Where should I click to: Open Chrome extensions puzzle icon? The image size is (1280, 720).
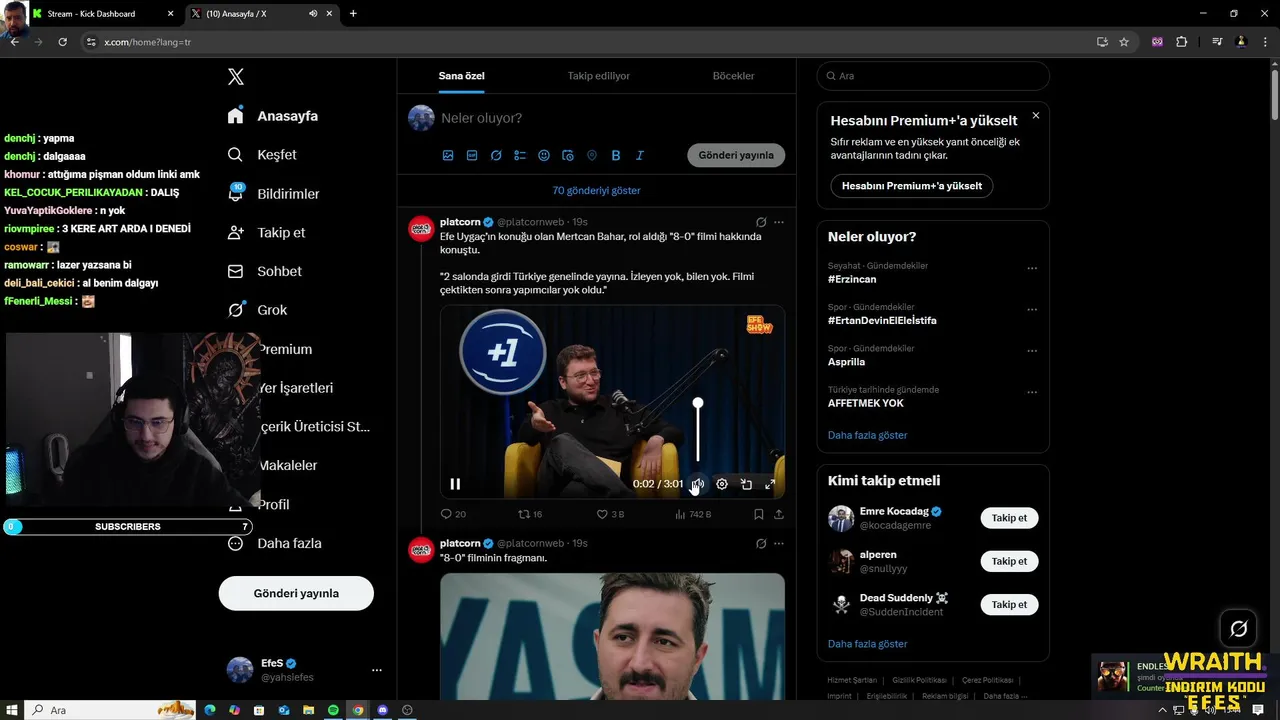[x=1181, y=42]
